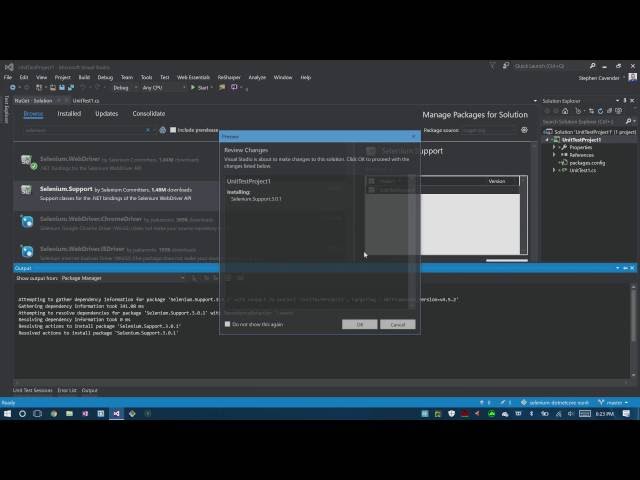Click the Task View taskbar icon
This screenshot has height=480, width=640.
38,413
